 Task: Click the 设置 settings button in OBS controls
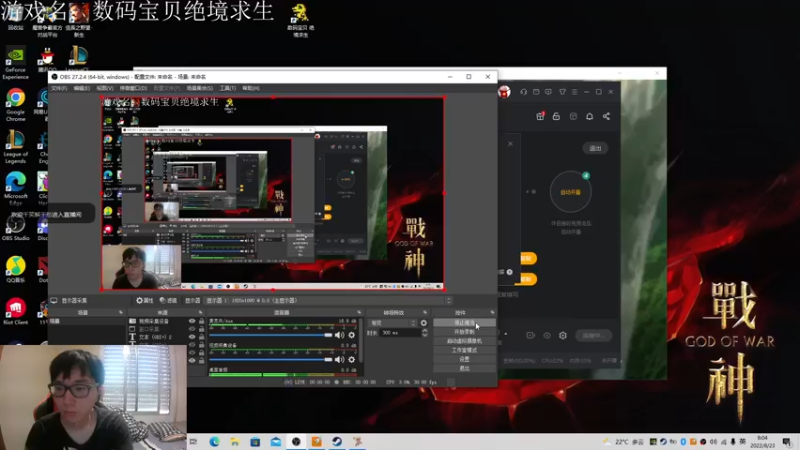(x=464, y=359)
